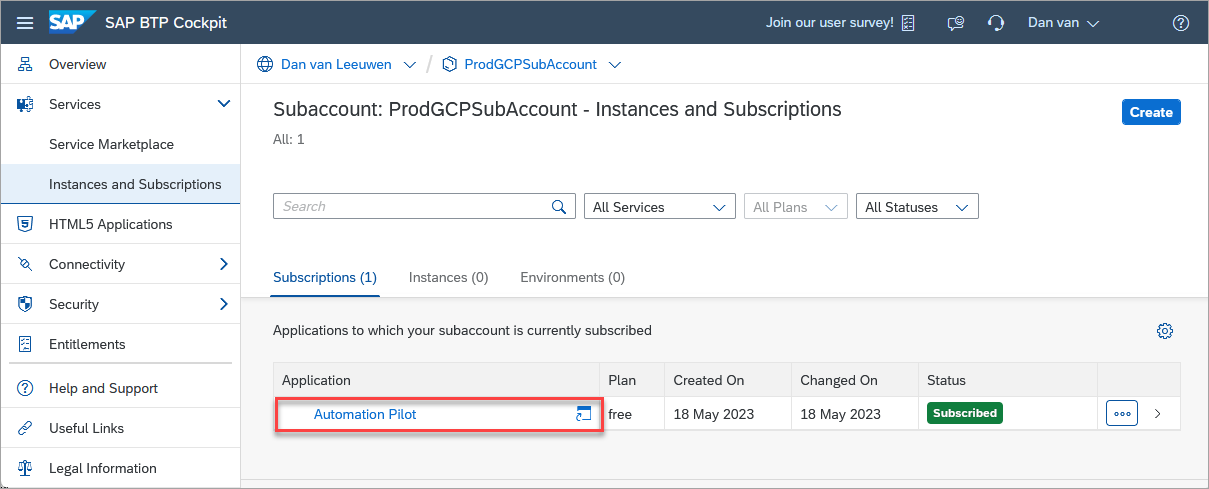Switch to the Environments (0) tab

point(572,277)
